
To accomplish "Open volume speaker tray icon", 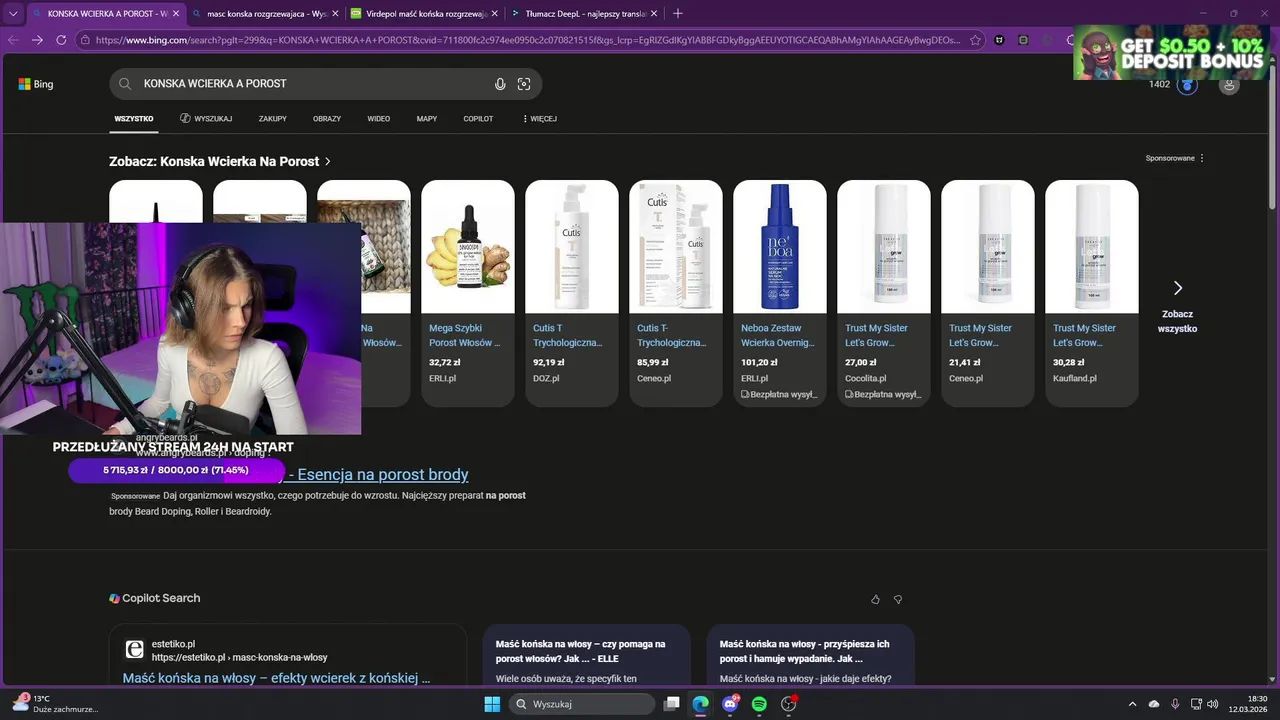I will pyautogui.click(x=1213, y=704).
